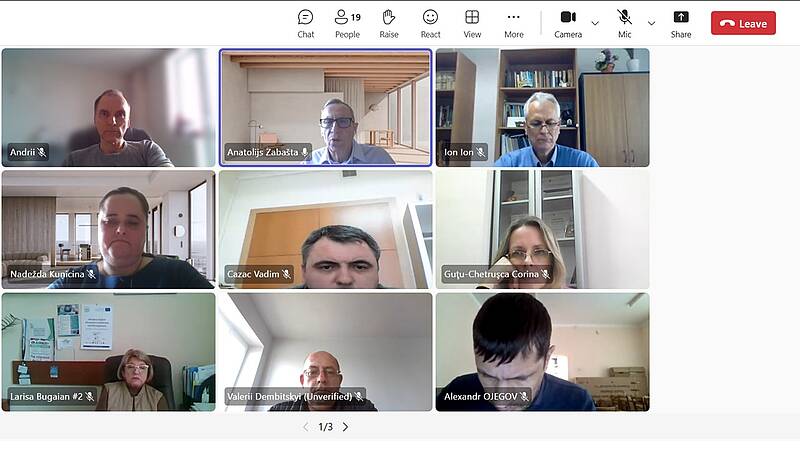
Task: Raise your hand in the meeting
Action: (x=389, y=22)
